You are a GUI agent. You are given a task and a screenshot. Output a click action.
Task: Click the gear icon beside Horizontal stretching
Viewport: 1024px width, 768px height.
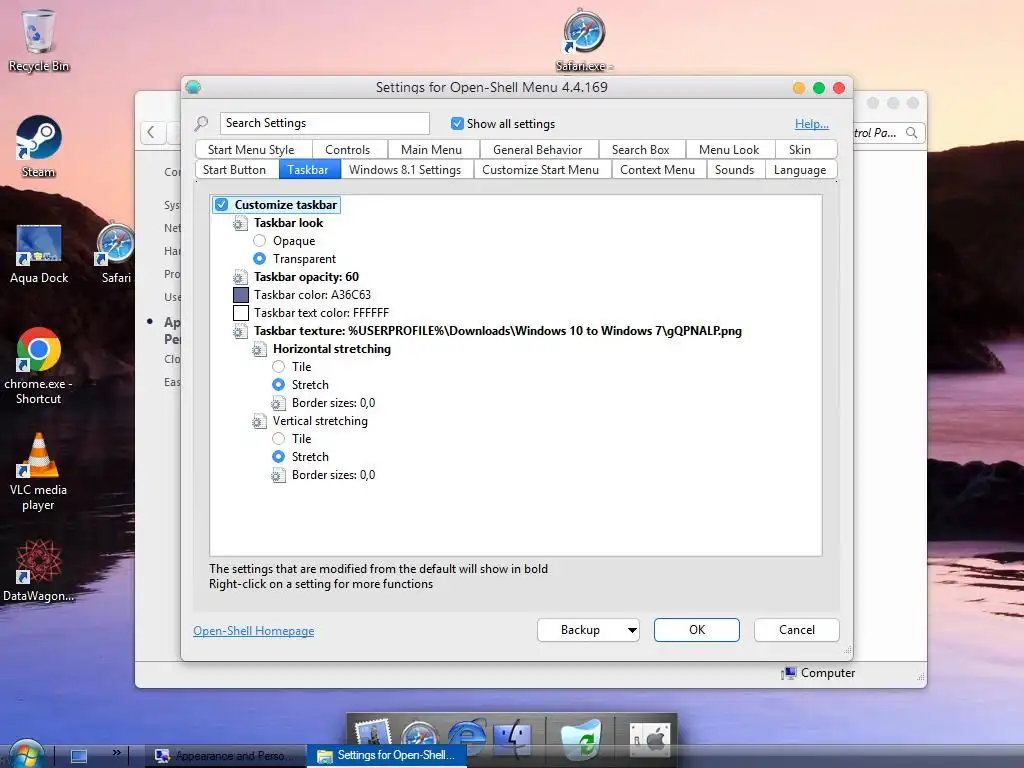coord(259,349)
